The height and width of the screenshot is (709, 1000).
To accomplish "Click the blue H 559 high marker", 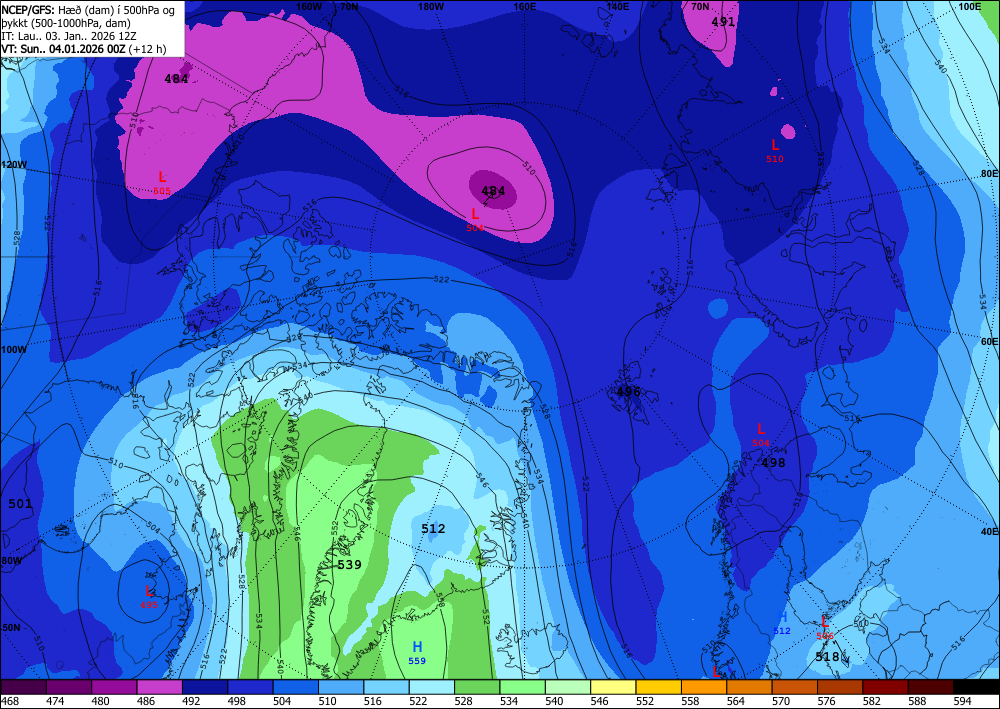I will pyautogui.click(x=417, y=652).
